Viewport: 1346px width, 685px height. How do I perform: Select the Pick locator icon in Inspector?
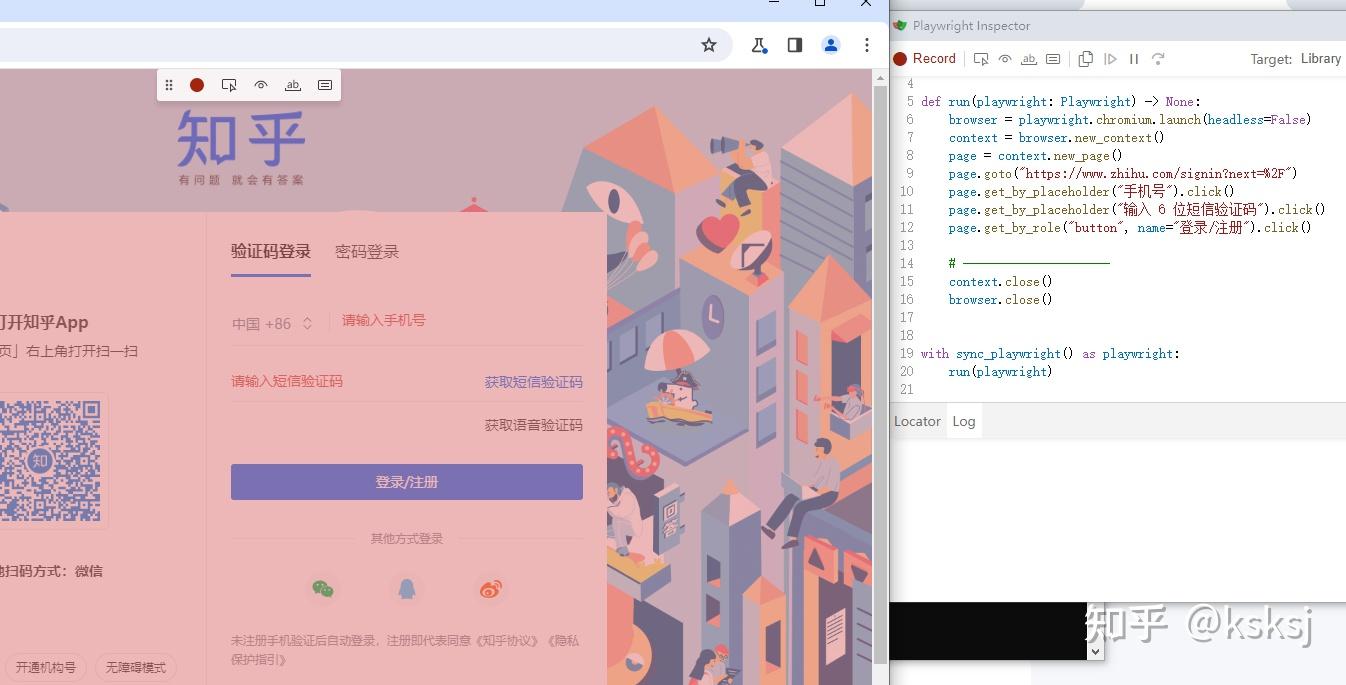pos(981,59)
